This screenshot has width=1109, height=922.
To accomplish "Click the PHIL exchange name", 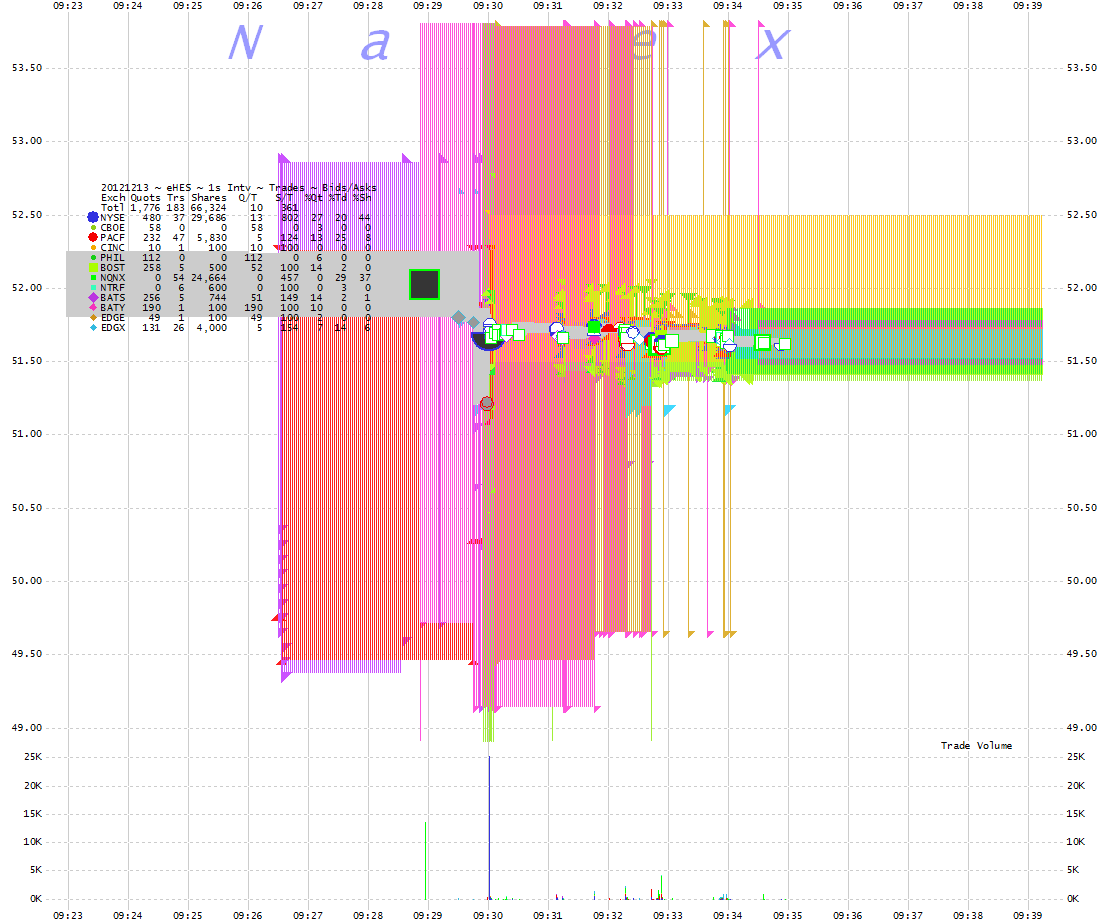I will point(112,257).
